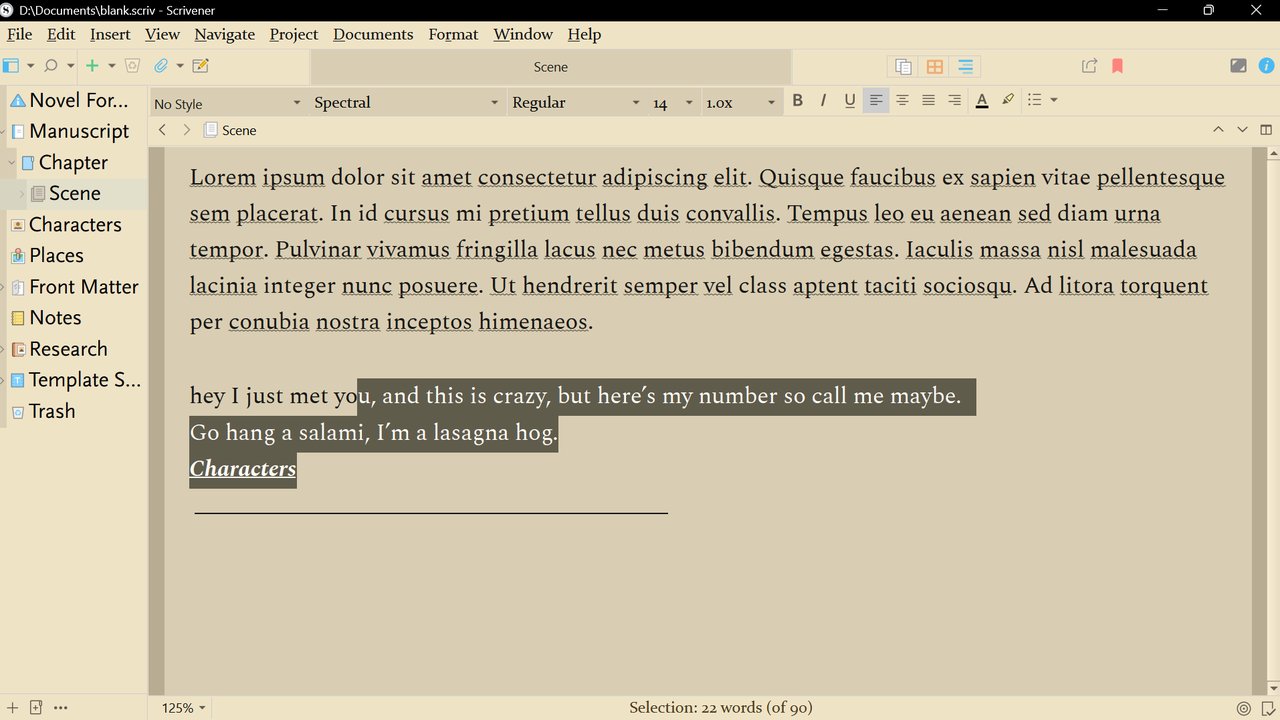
Task: Set left text alignment
Action: 876,100
